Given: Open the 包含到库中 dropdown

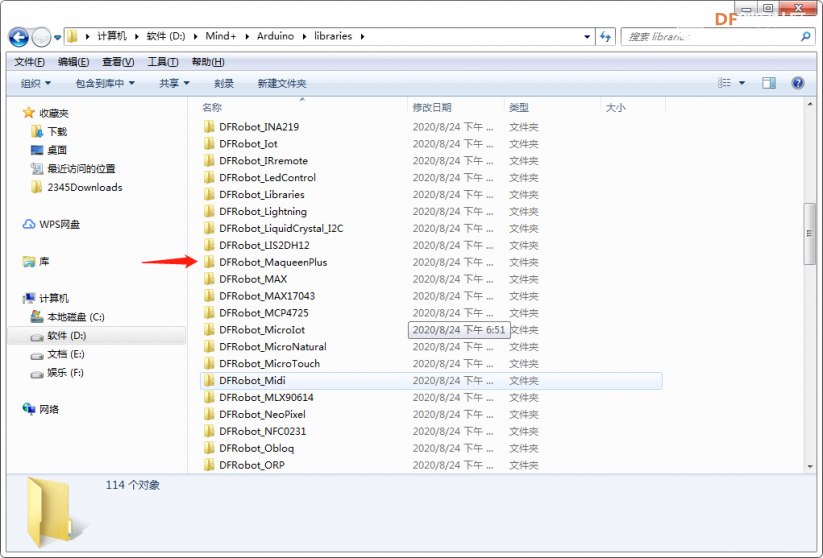Looking at the screenshot, I should [105, 83].
